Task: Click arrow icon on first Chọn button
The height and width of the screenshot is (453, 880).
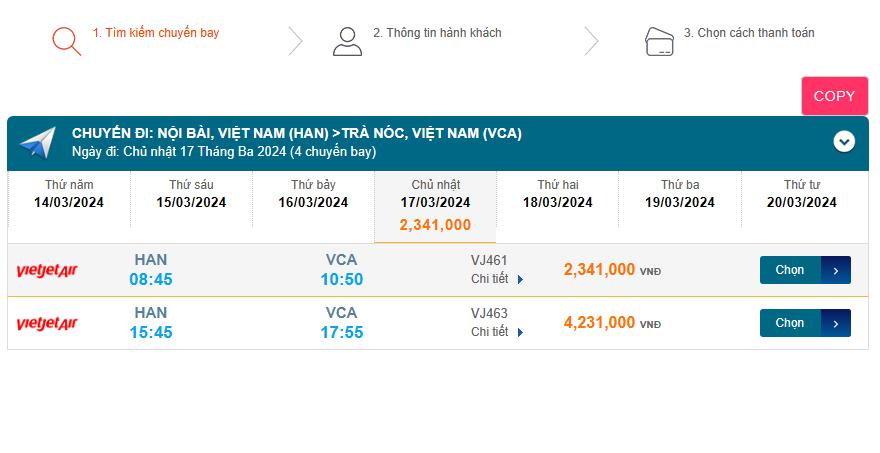Action: tap(836, 270)
